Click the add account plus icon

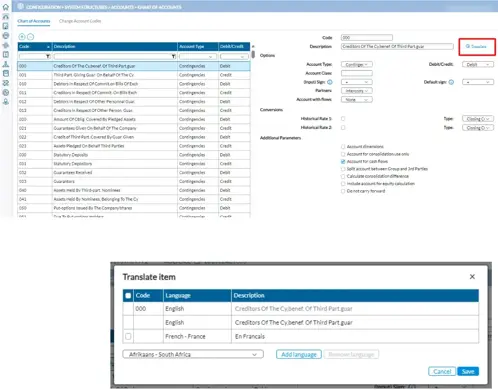click(22, 37)
